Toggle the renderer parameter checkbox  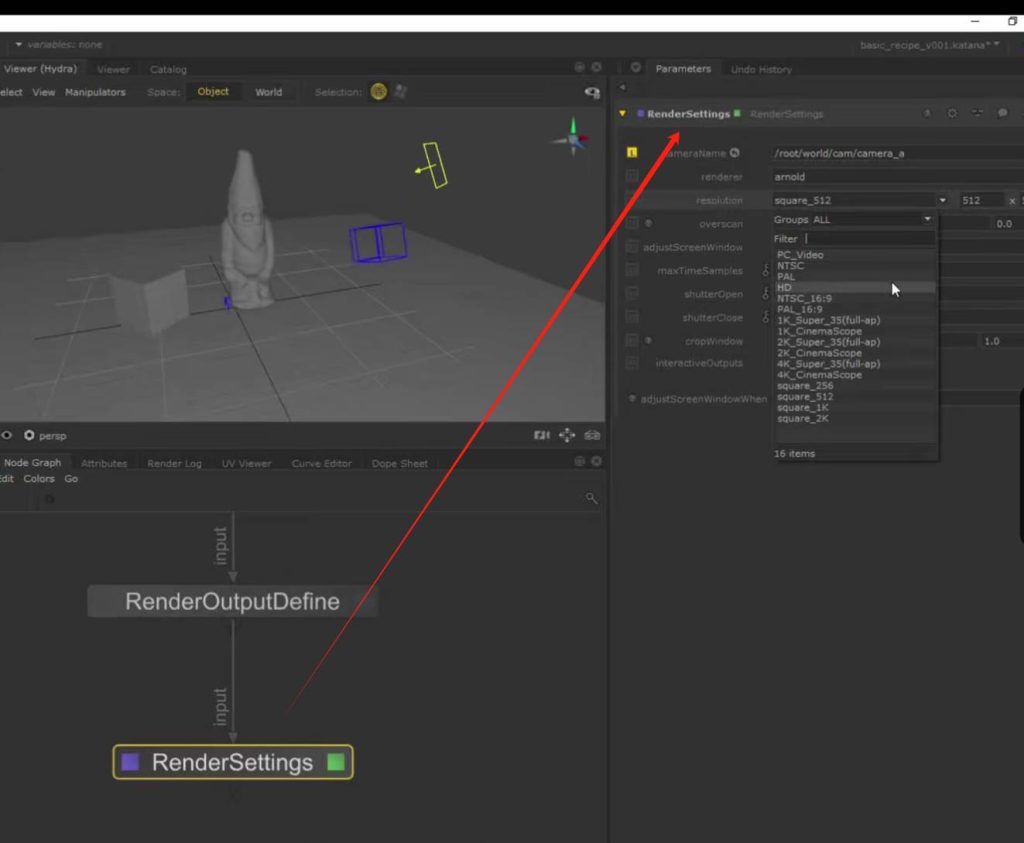click(632, 177)
